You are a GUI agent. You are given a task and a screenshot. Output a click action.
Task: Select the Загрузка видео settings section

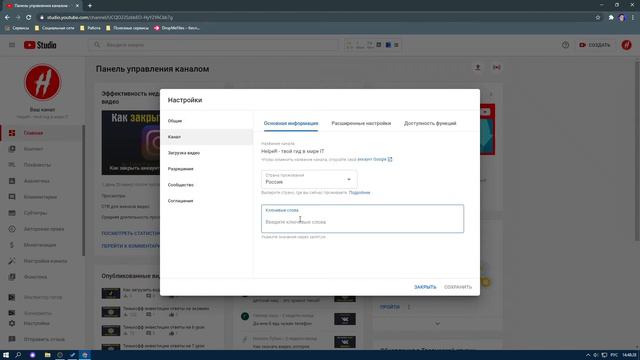(207, 153)
